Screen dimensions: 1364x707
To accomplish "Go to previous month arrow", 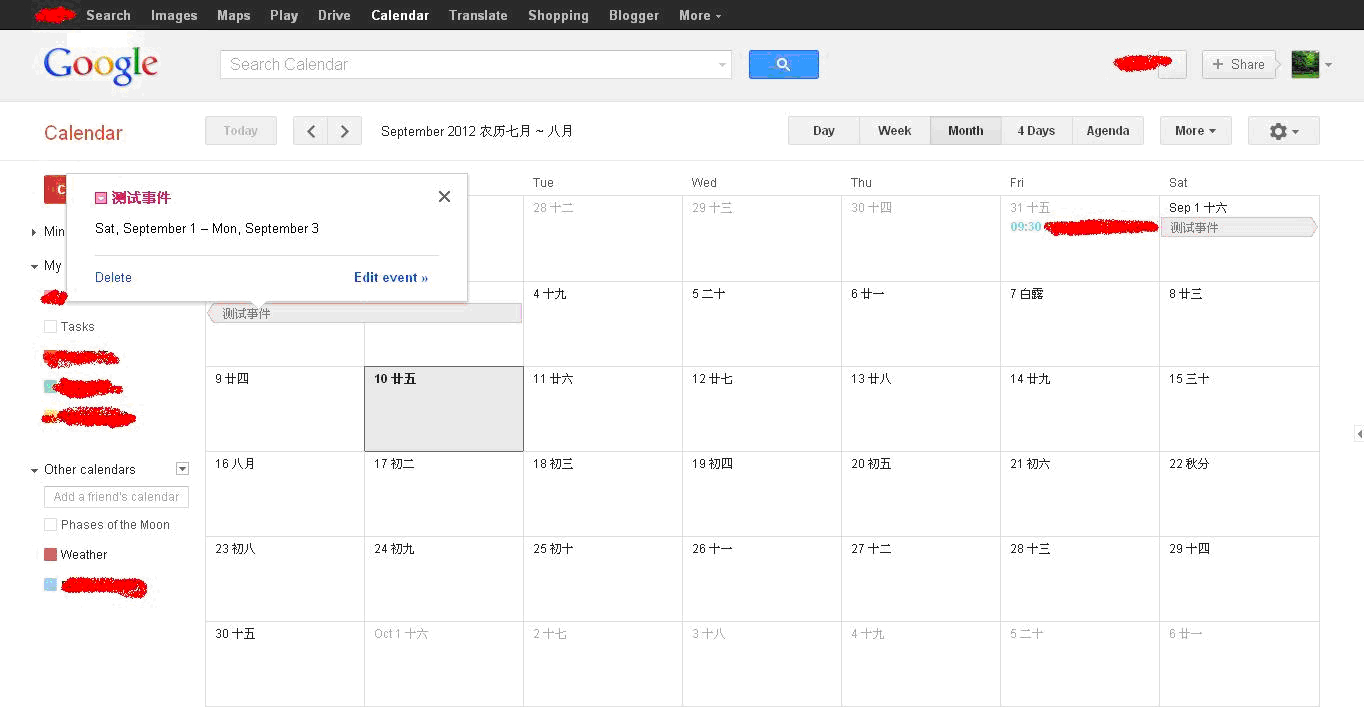I will pos(310,131).
